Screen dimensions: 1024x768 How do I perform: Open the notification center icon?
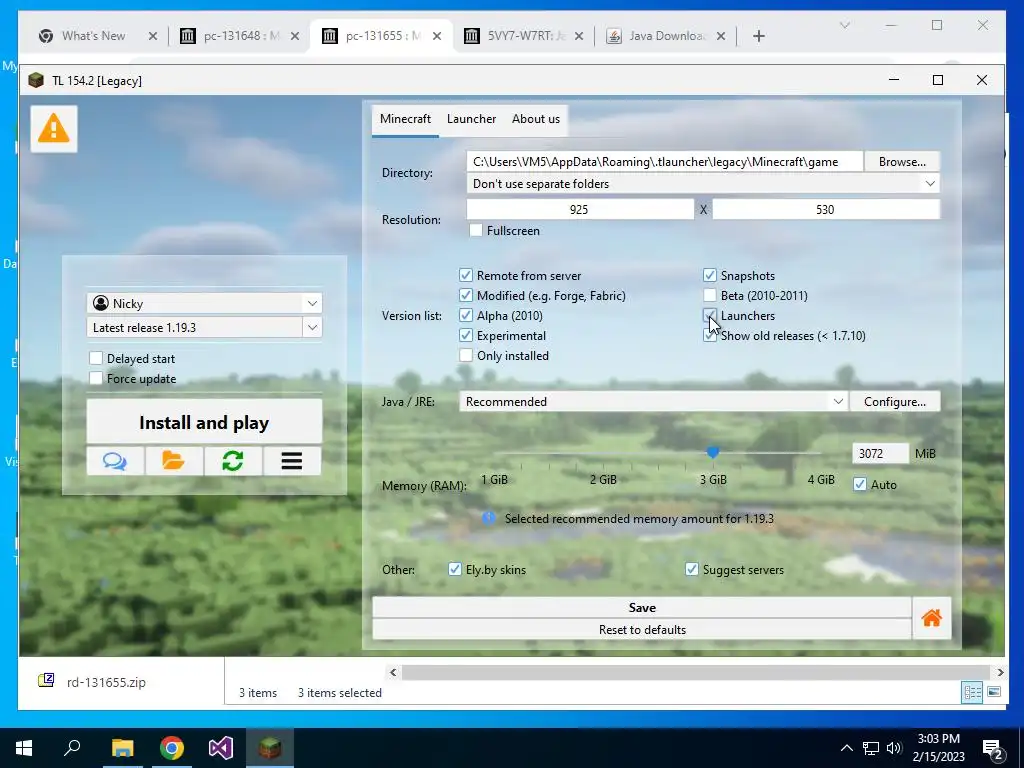pos(993,750)
